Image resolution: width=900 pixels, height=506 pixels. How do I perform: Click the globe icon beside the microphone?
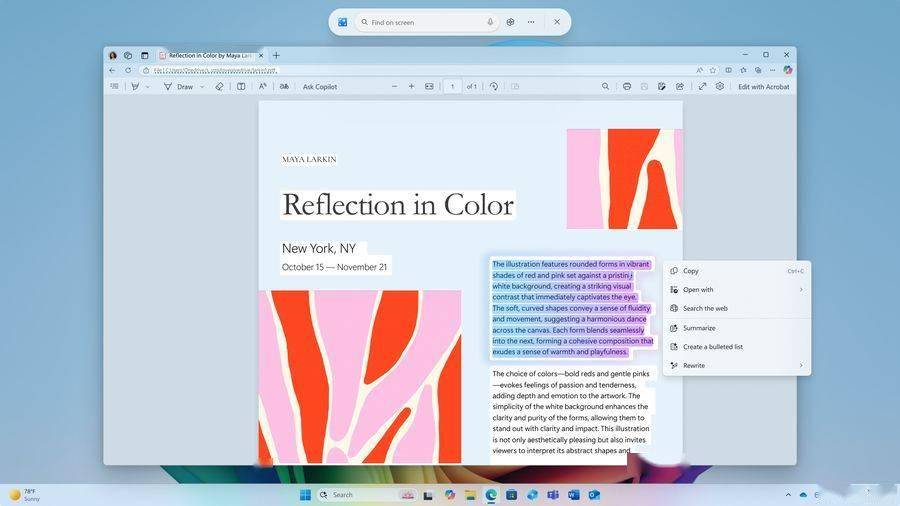[x=510, y=22]
